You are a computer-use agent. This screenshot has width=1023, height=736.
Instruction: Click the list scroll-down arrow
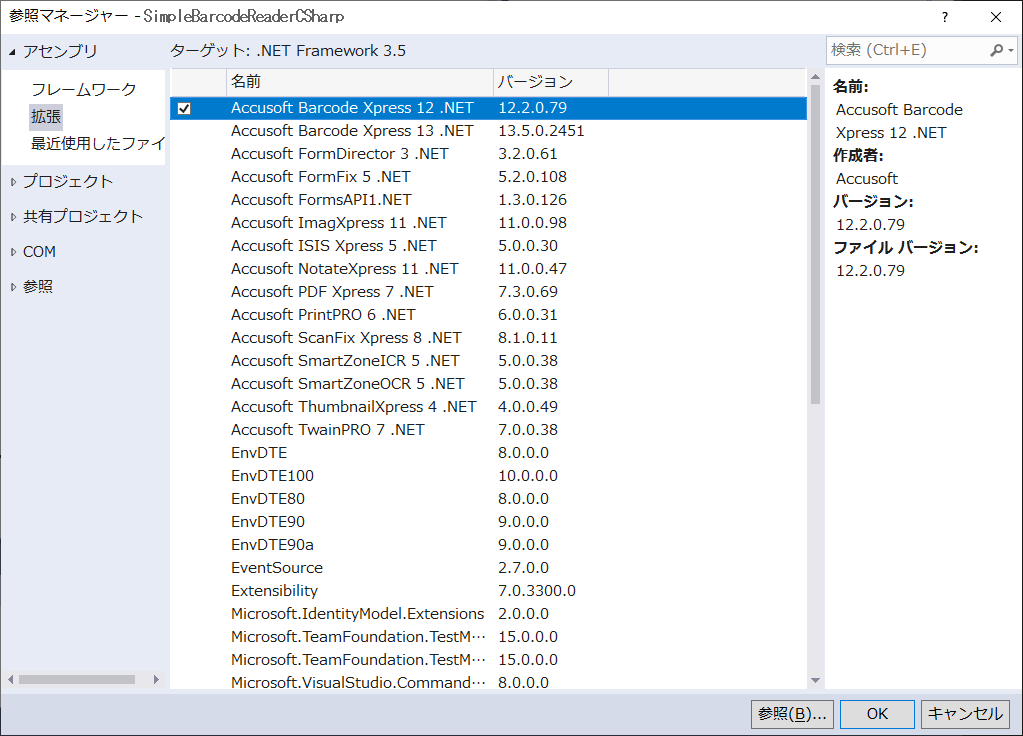[x=815, y=681]
